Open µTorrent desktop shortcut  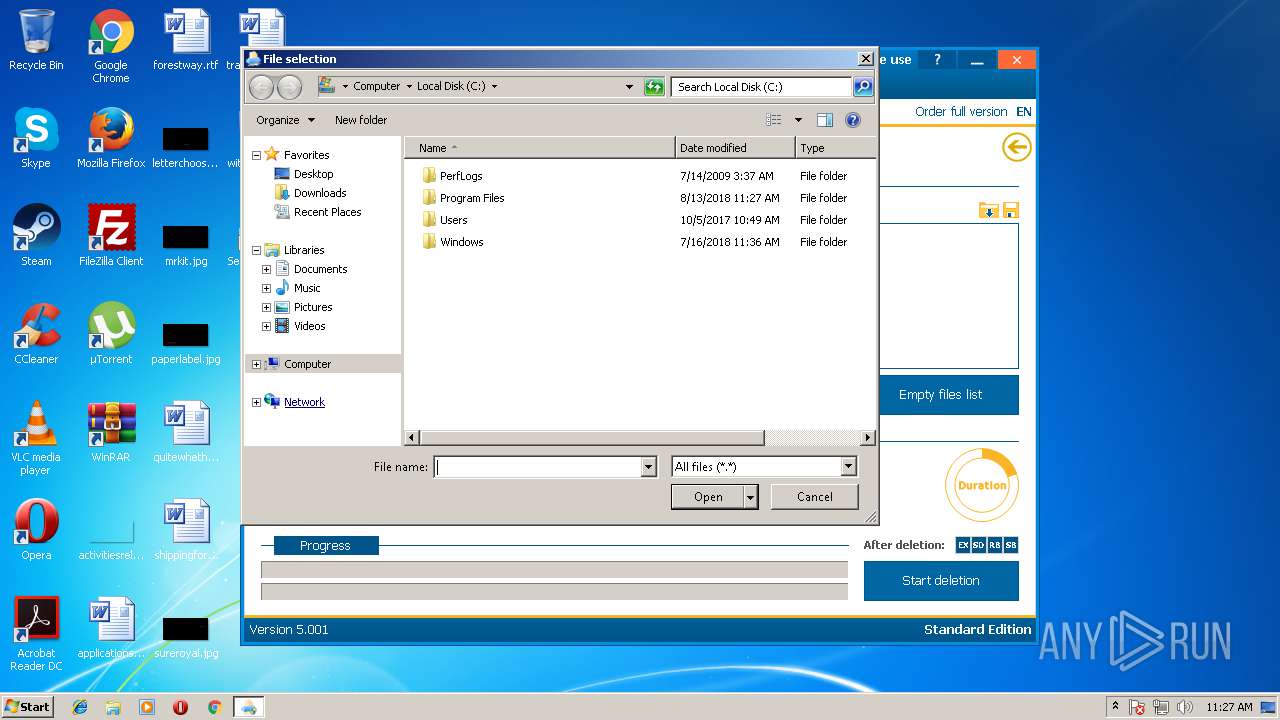(111, 334)
